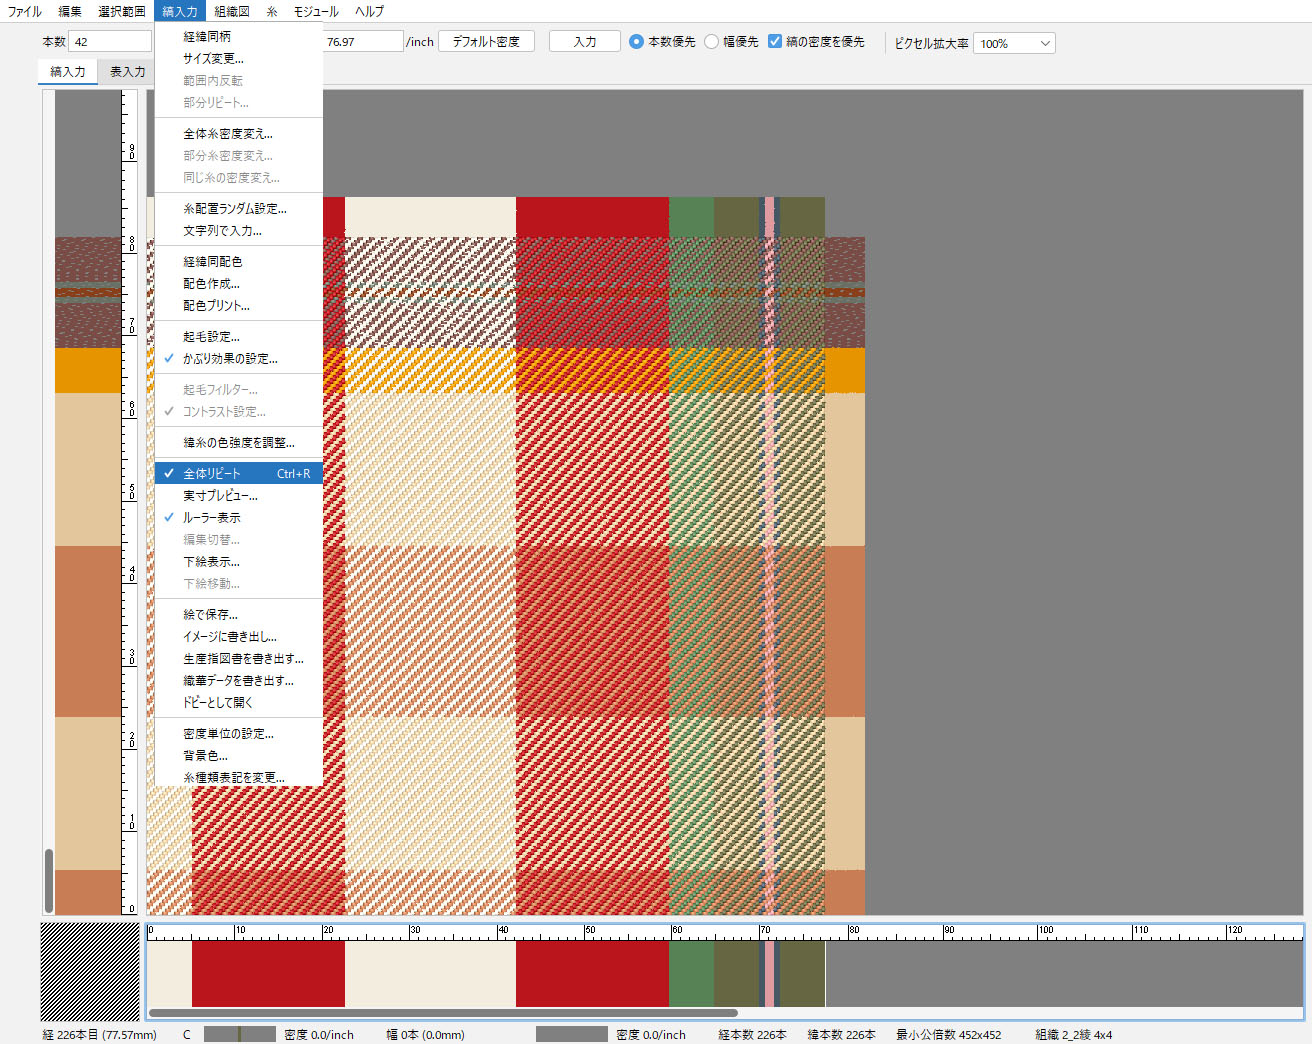Select the 縞入力 tab
1312x1044 pixels.
tap(68, 72)
